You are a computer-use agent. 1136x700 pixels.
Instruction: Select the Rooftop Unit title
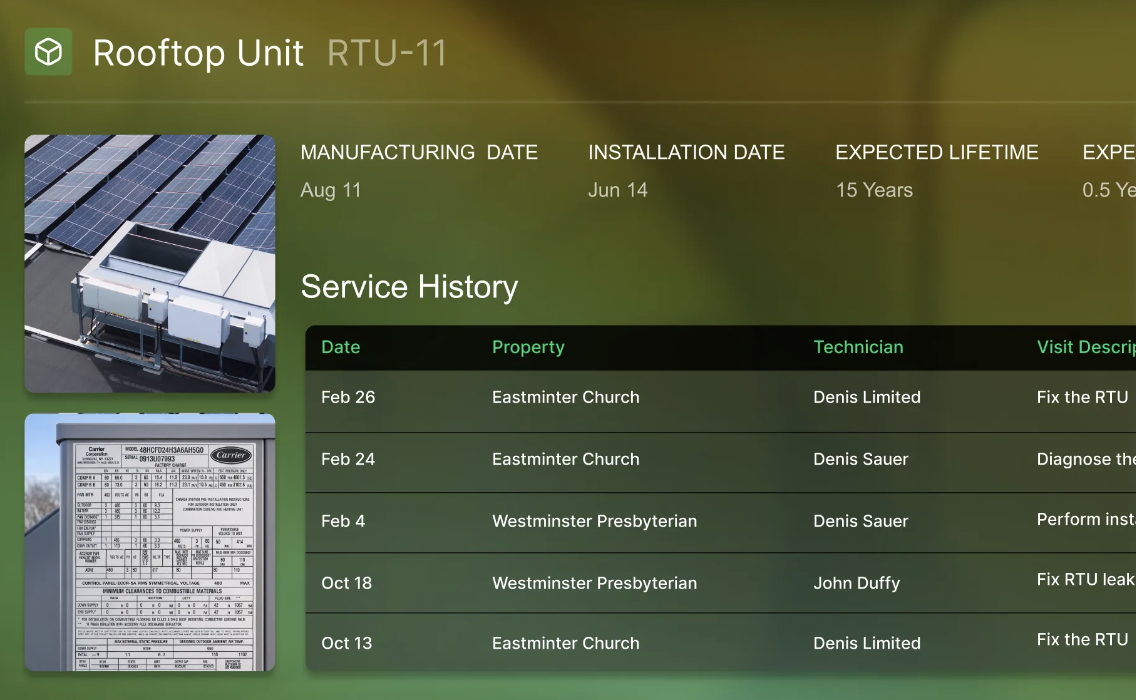pos(199,53)
